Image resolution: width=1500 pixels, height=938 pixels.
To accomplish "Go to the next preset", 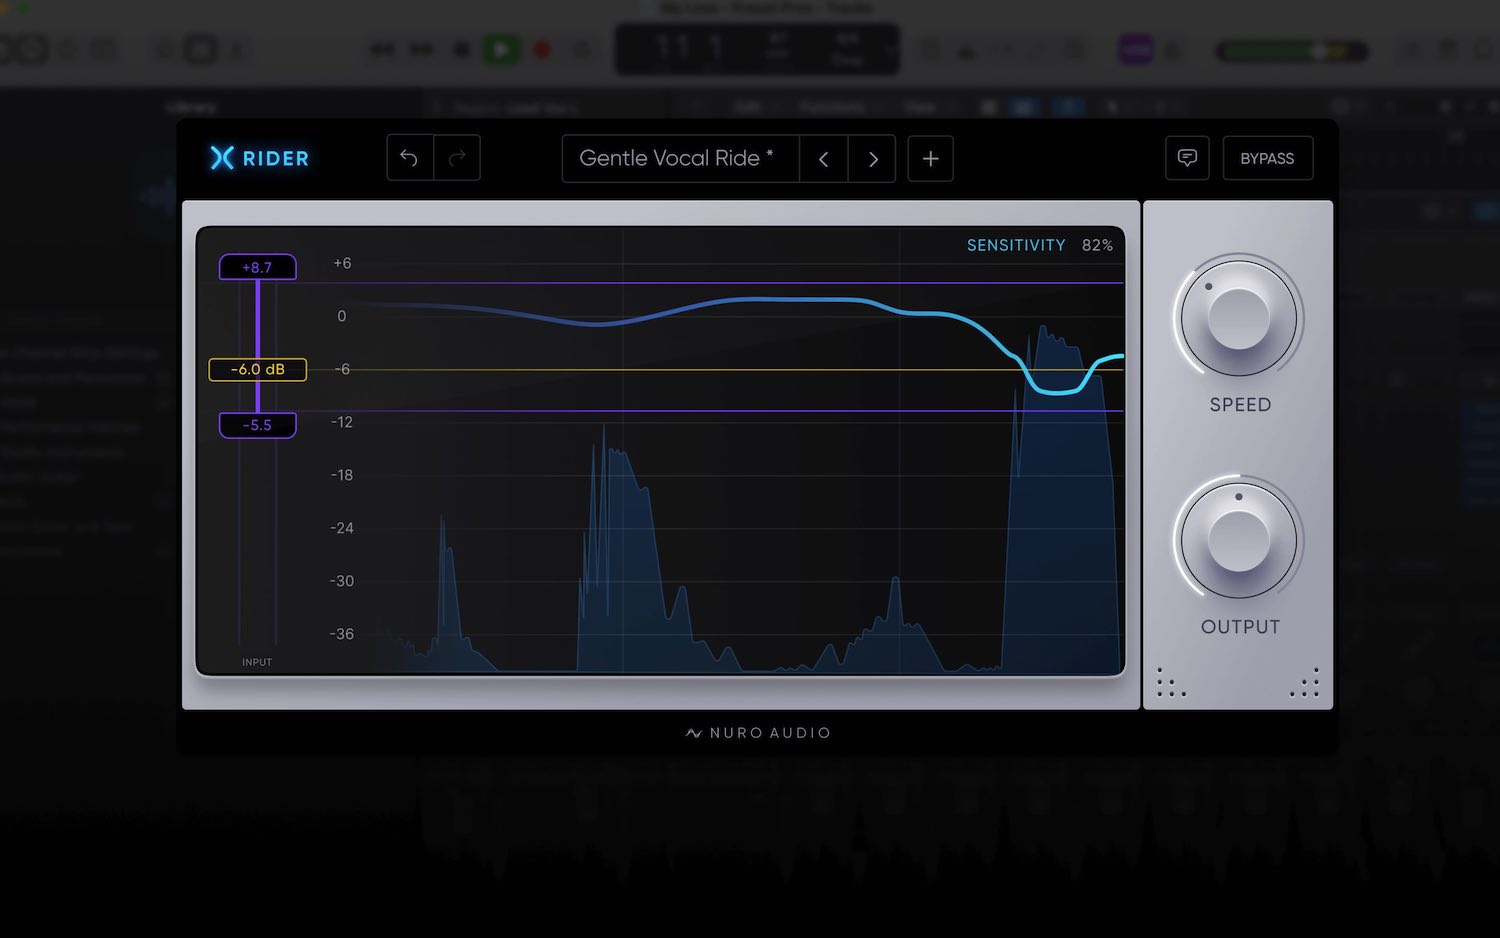I will point(872,158).
